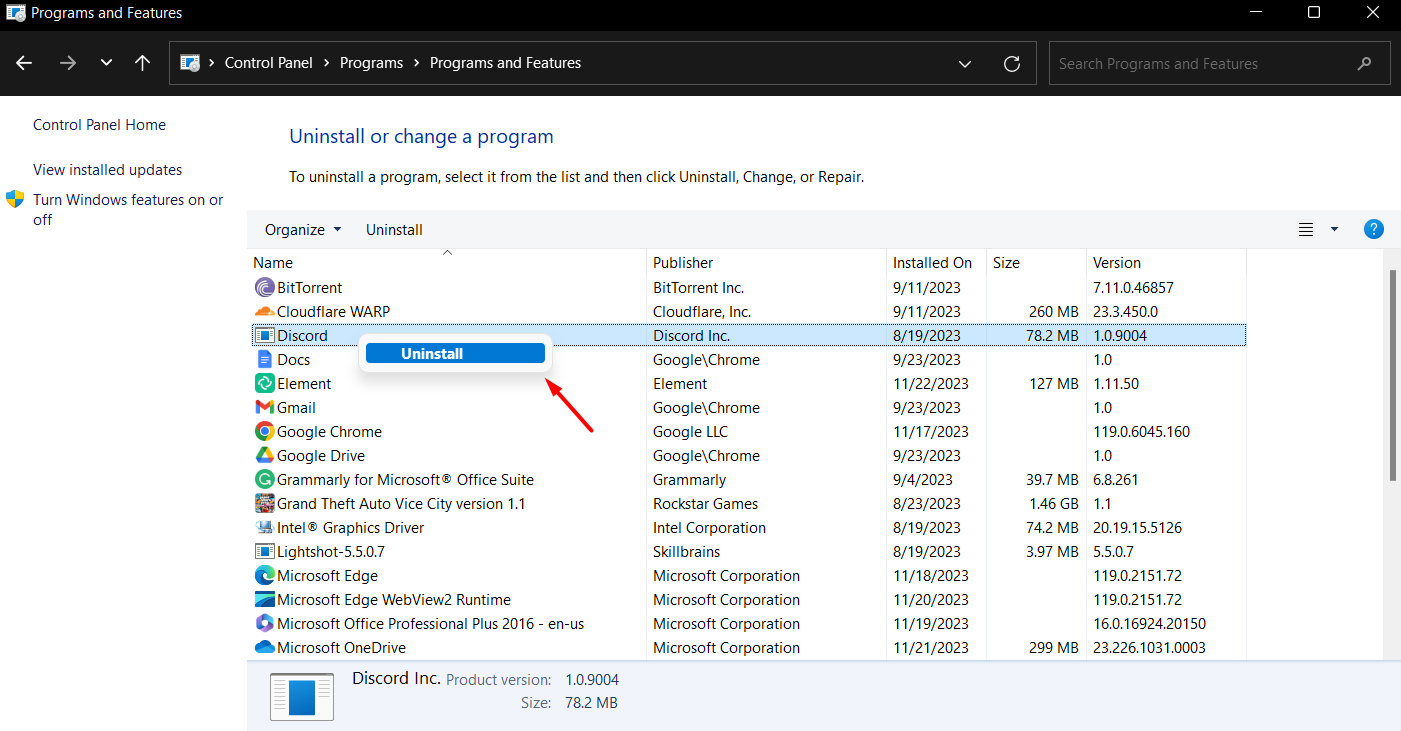Viewport: 1401px width, 731px height.
Task: Click the Element app icon
Action: pos(264,384)
